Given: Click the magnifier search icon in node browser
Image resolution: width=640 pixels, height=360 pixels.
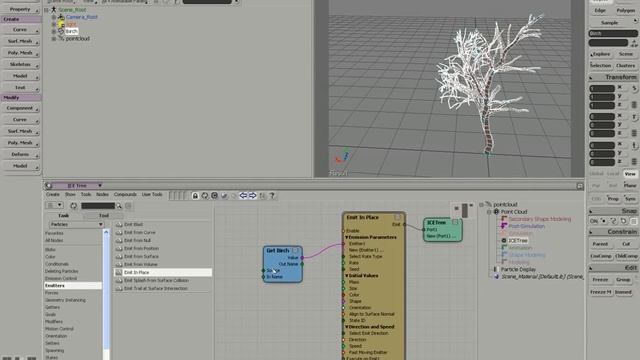Looking at the screenshot, I should click(119, 206).
